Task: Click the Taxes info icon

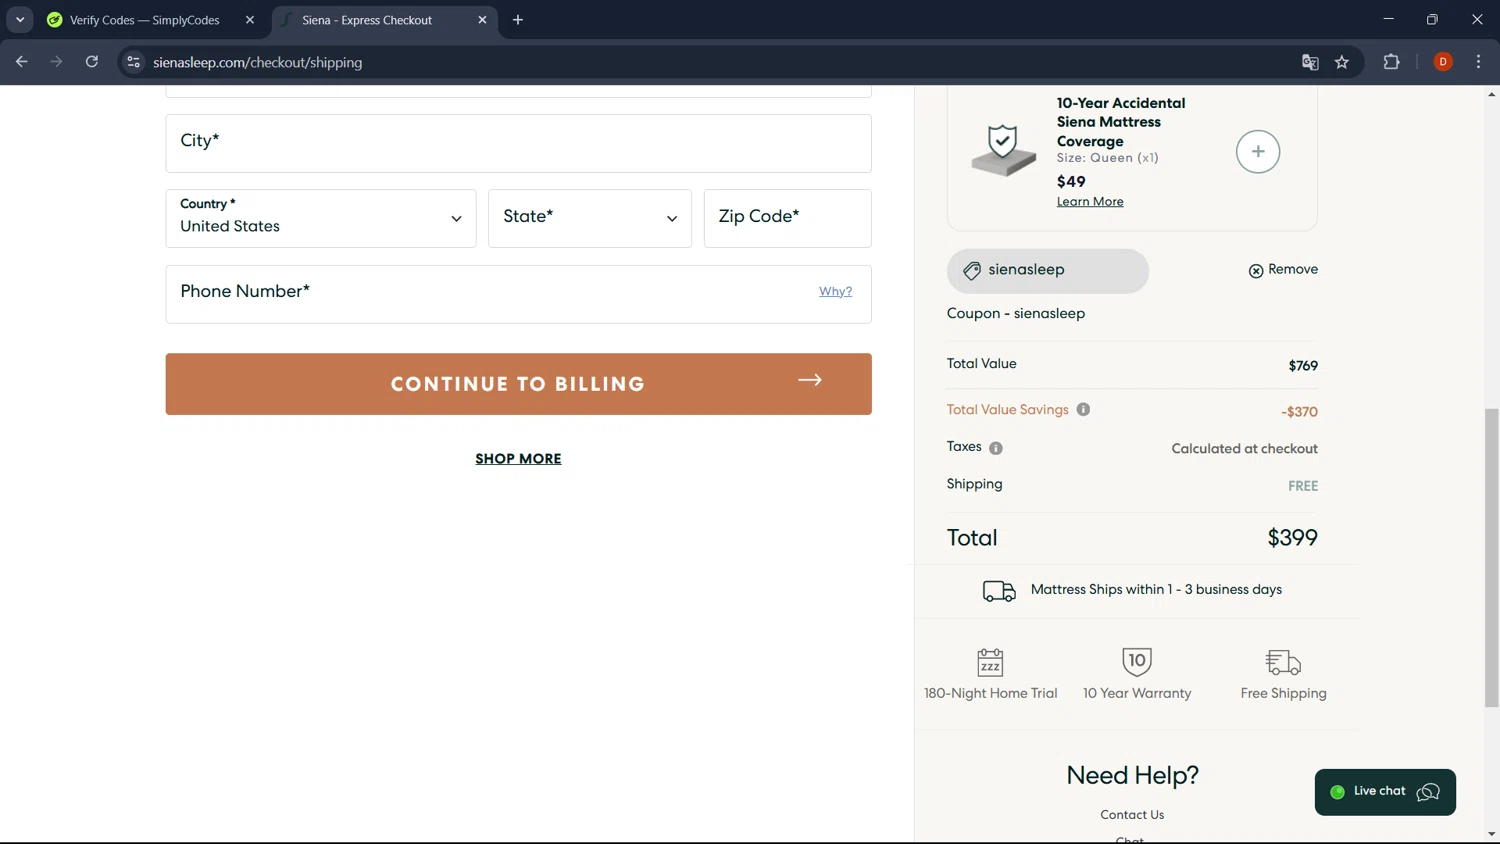Action: point(996,448)
